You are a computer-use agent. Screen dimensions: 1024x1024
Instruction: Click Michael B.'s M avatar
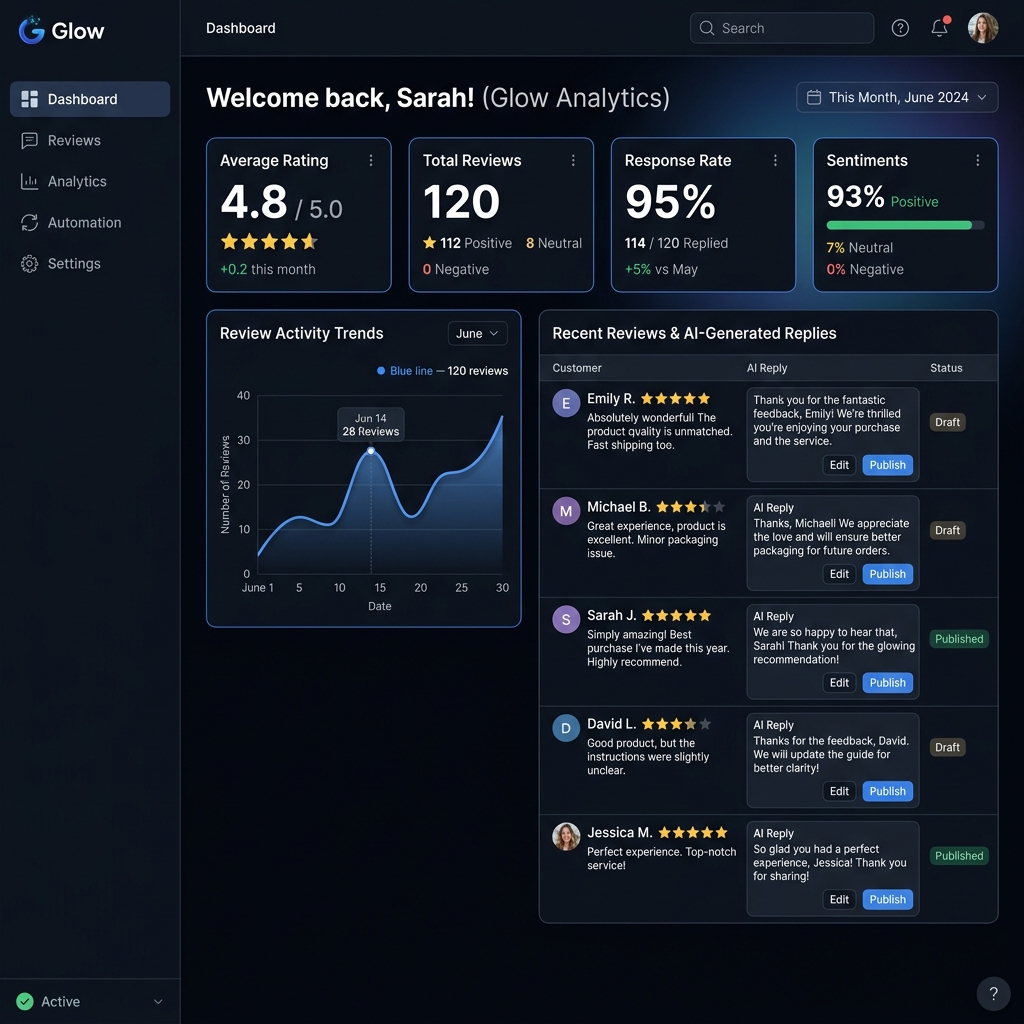pos(566,511)
